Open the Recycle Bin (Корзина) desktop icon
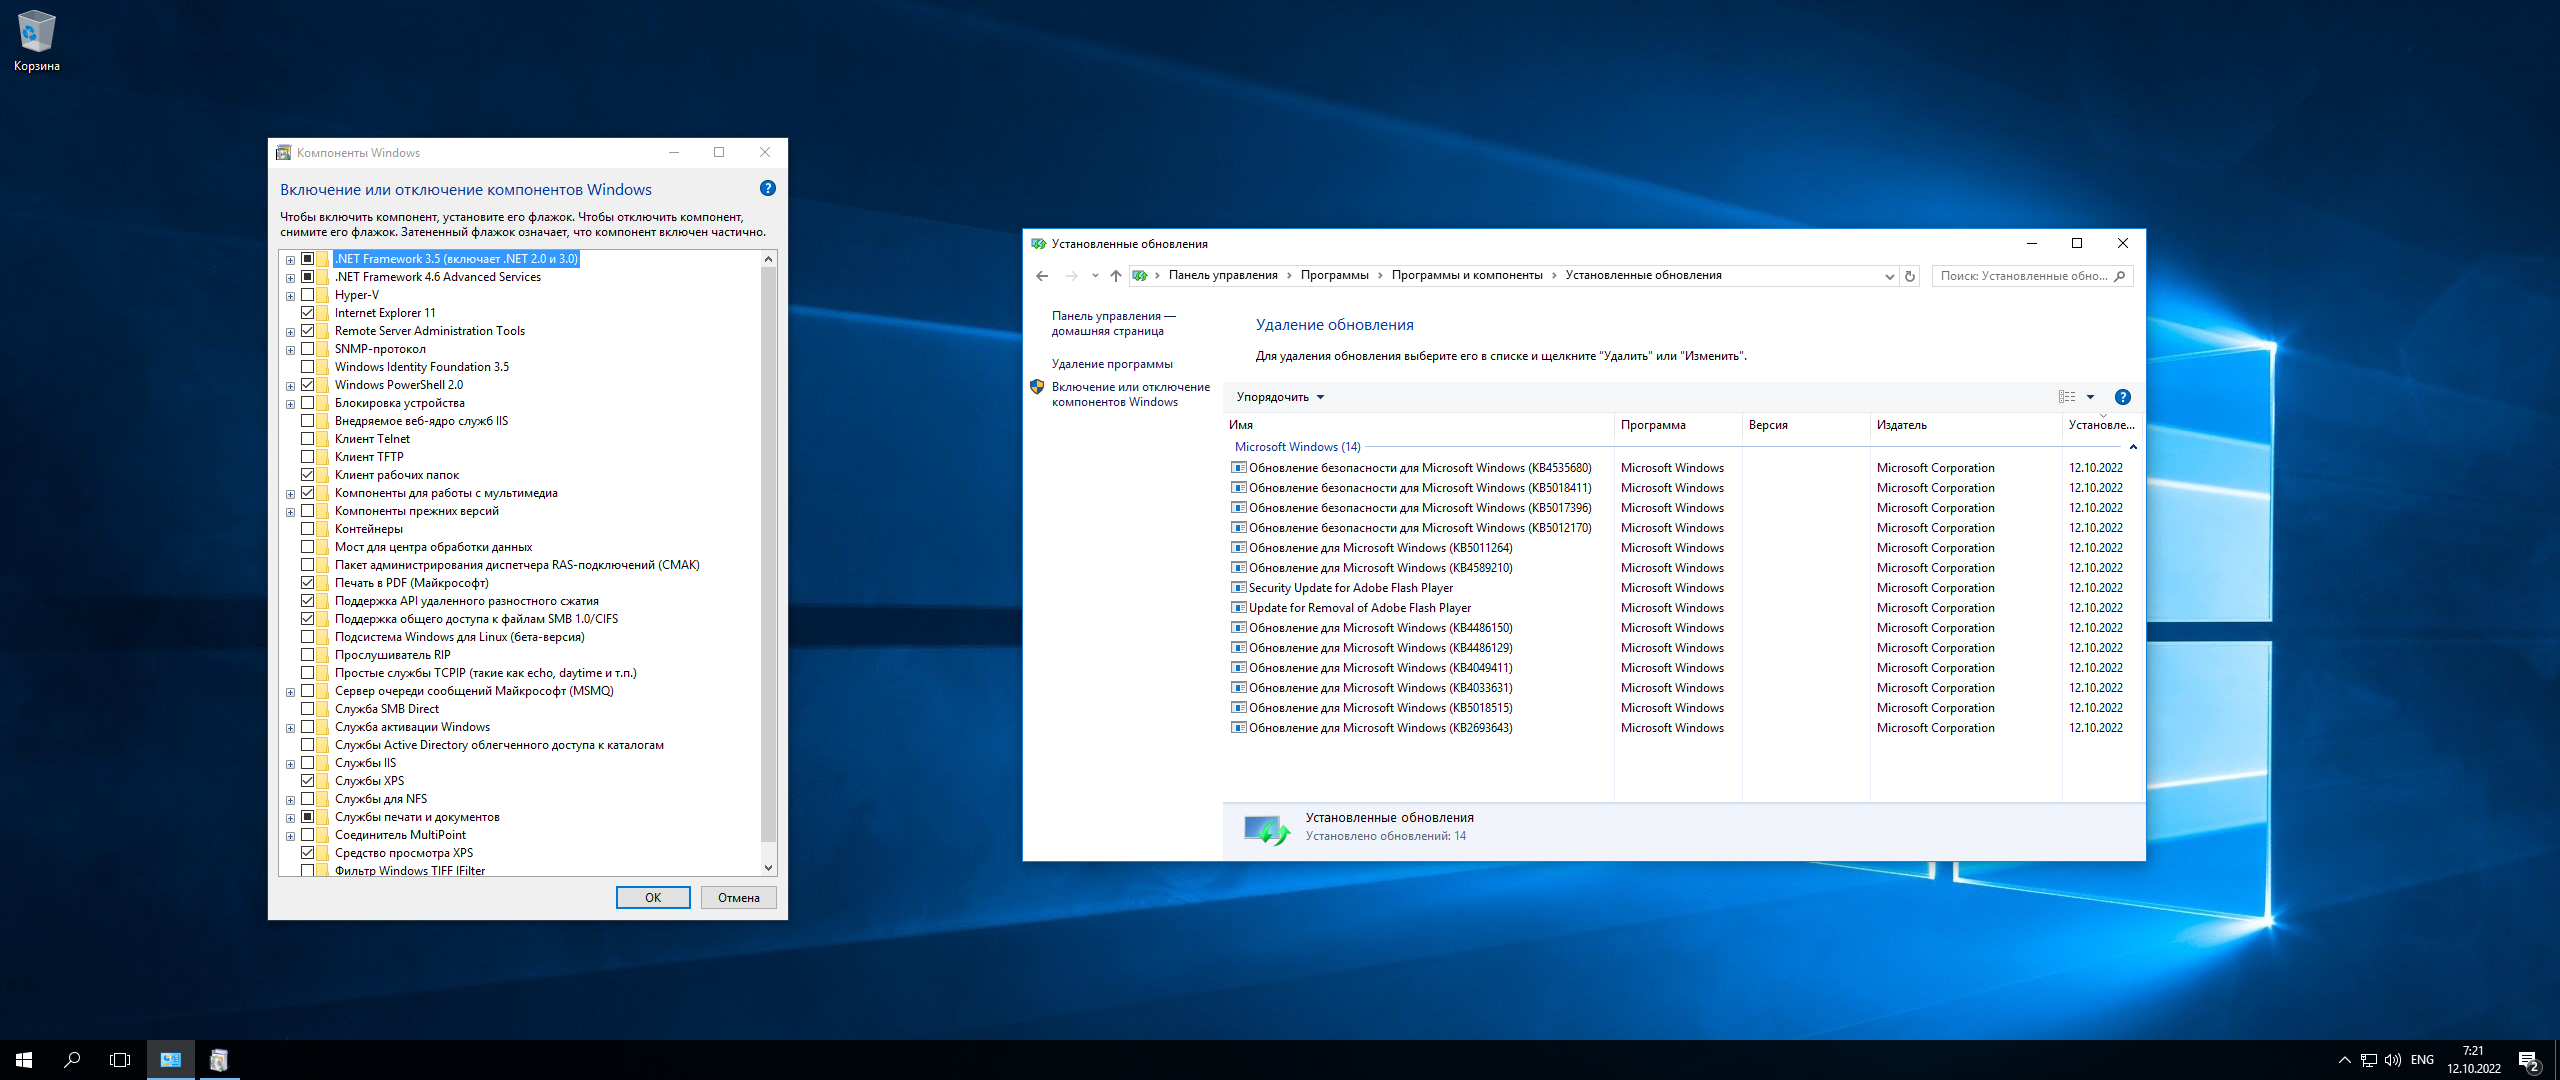Screen dimensions: 2560x1080 (x=37, y=41)
